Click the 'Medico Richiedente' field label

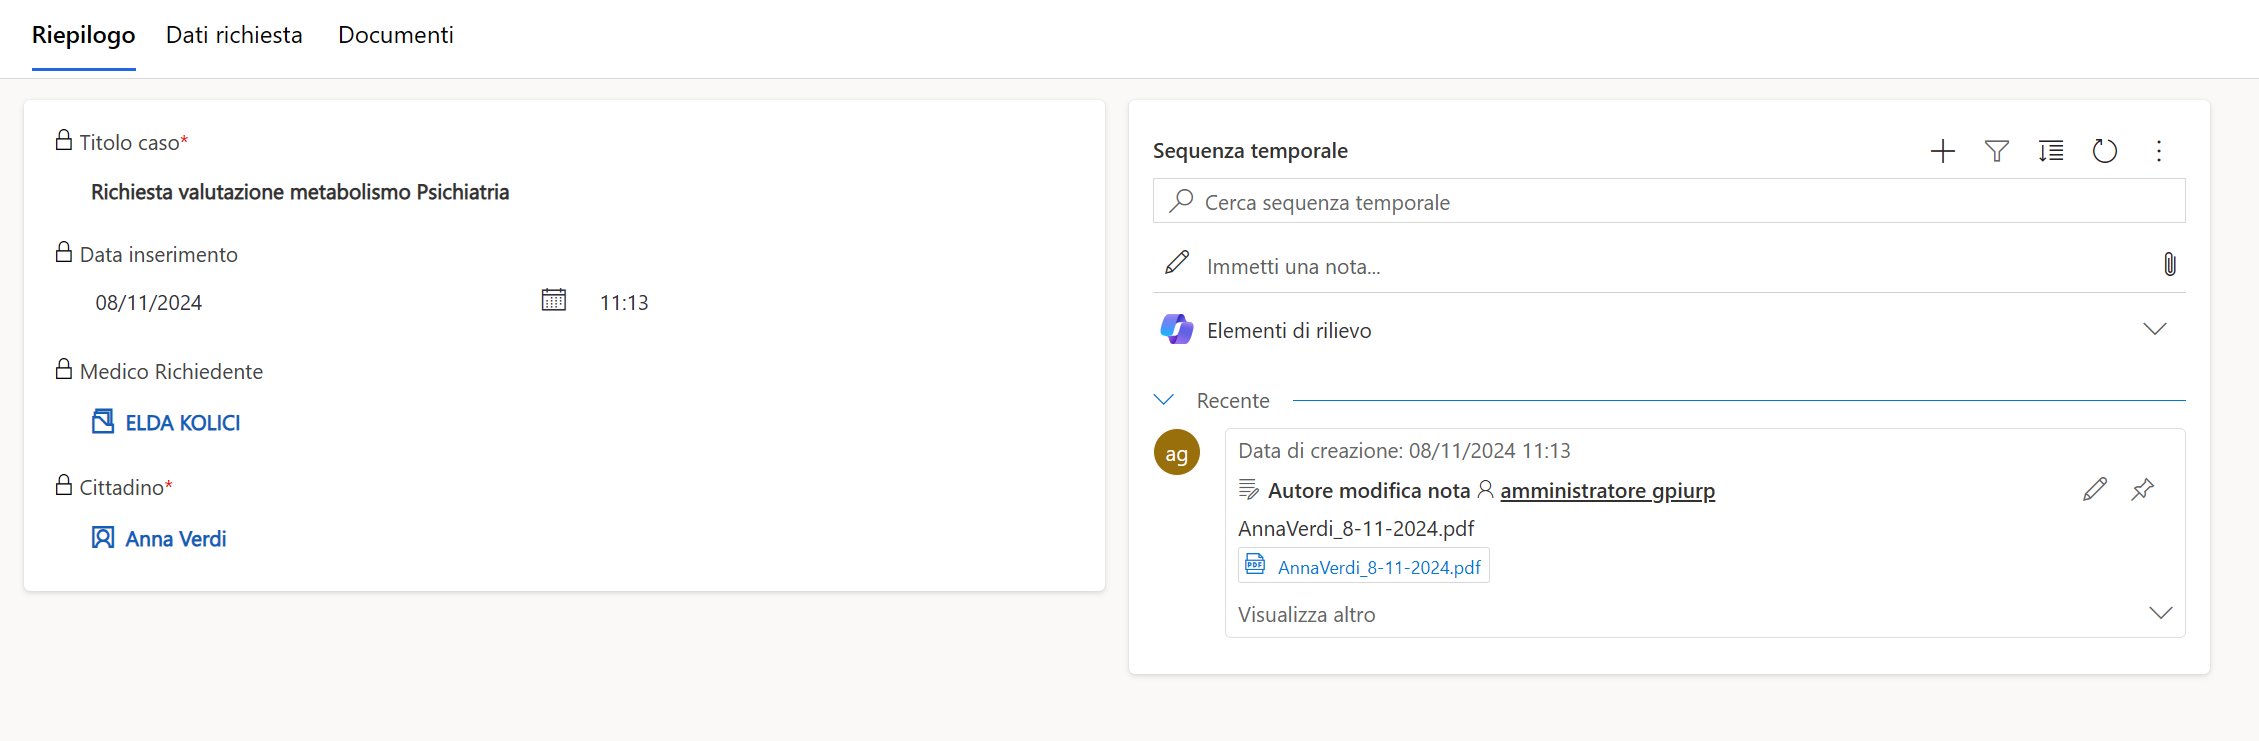[171, 371]
